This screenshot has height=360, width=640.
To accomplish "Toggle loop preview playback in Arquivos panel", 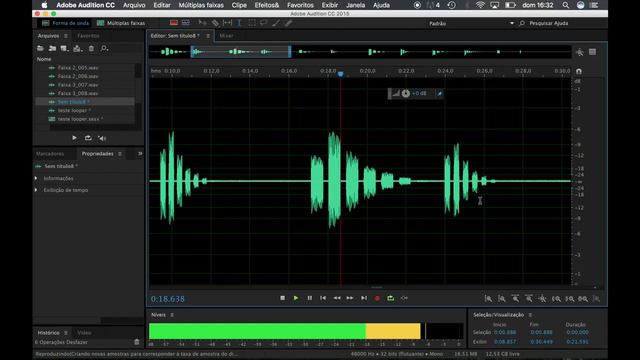I will pyautogui.click(x=88, y=138).
